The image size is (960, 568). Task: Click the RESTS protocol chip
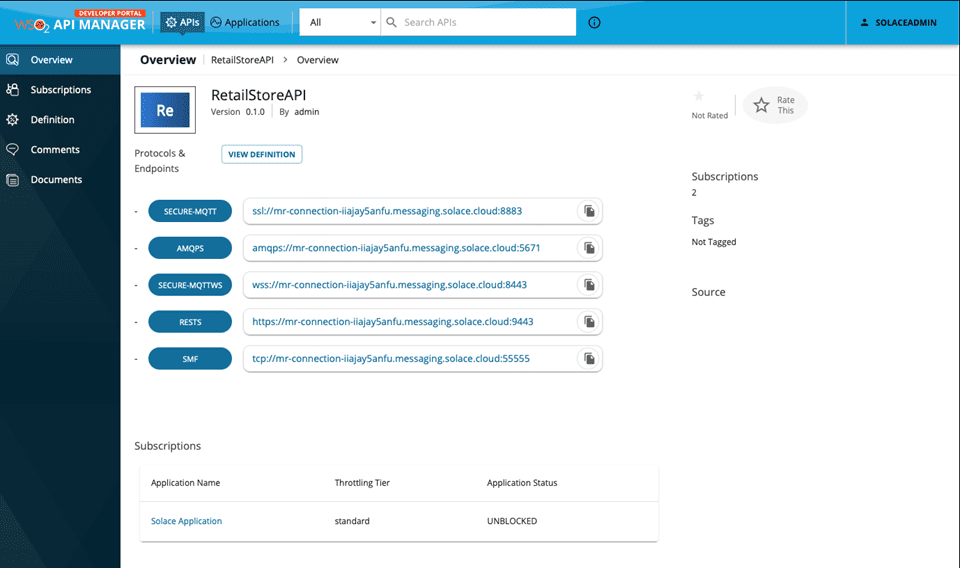pos(190,322)
